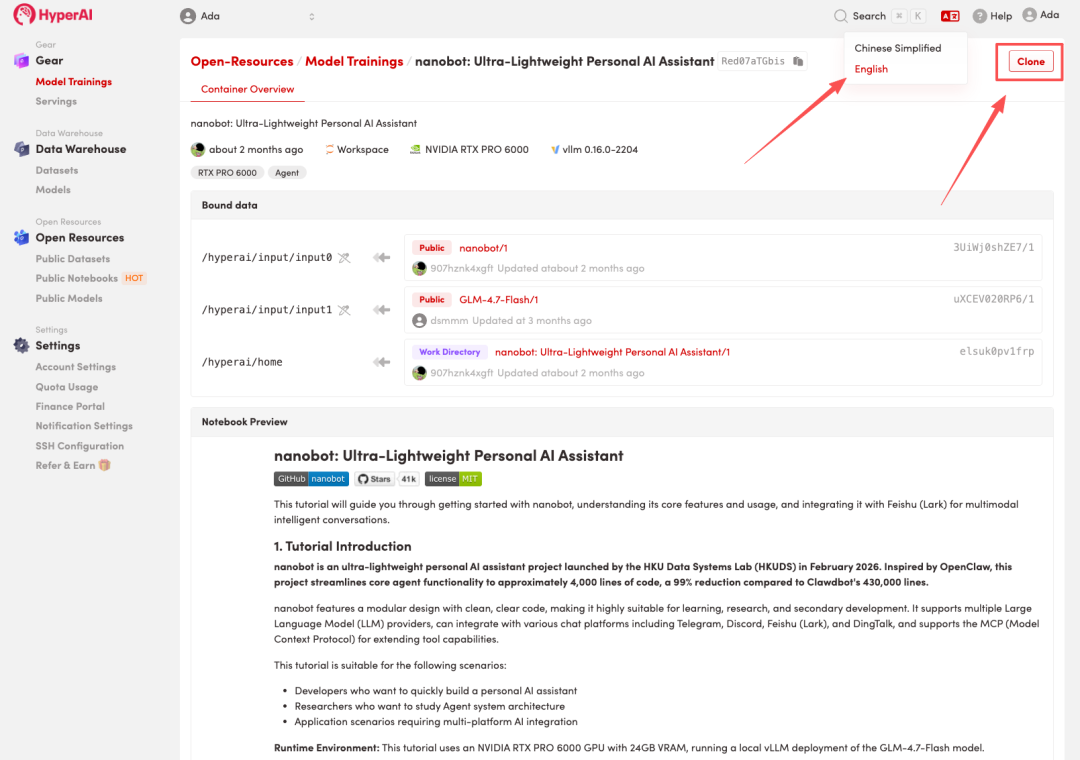Select English from the language dropdown

871,69
